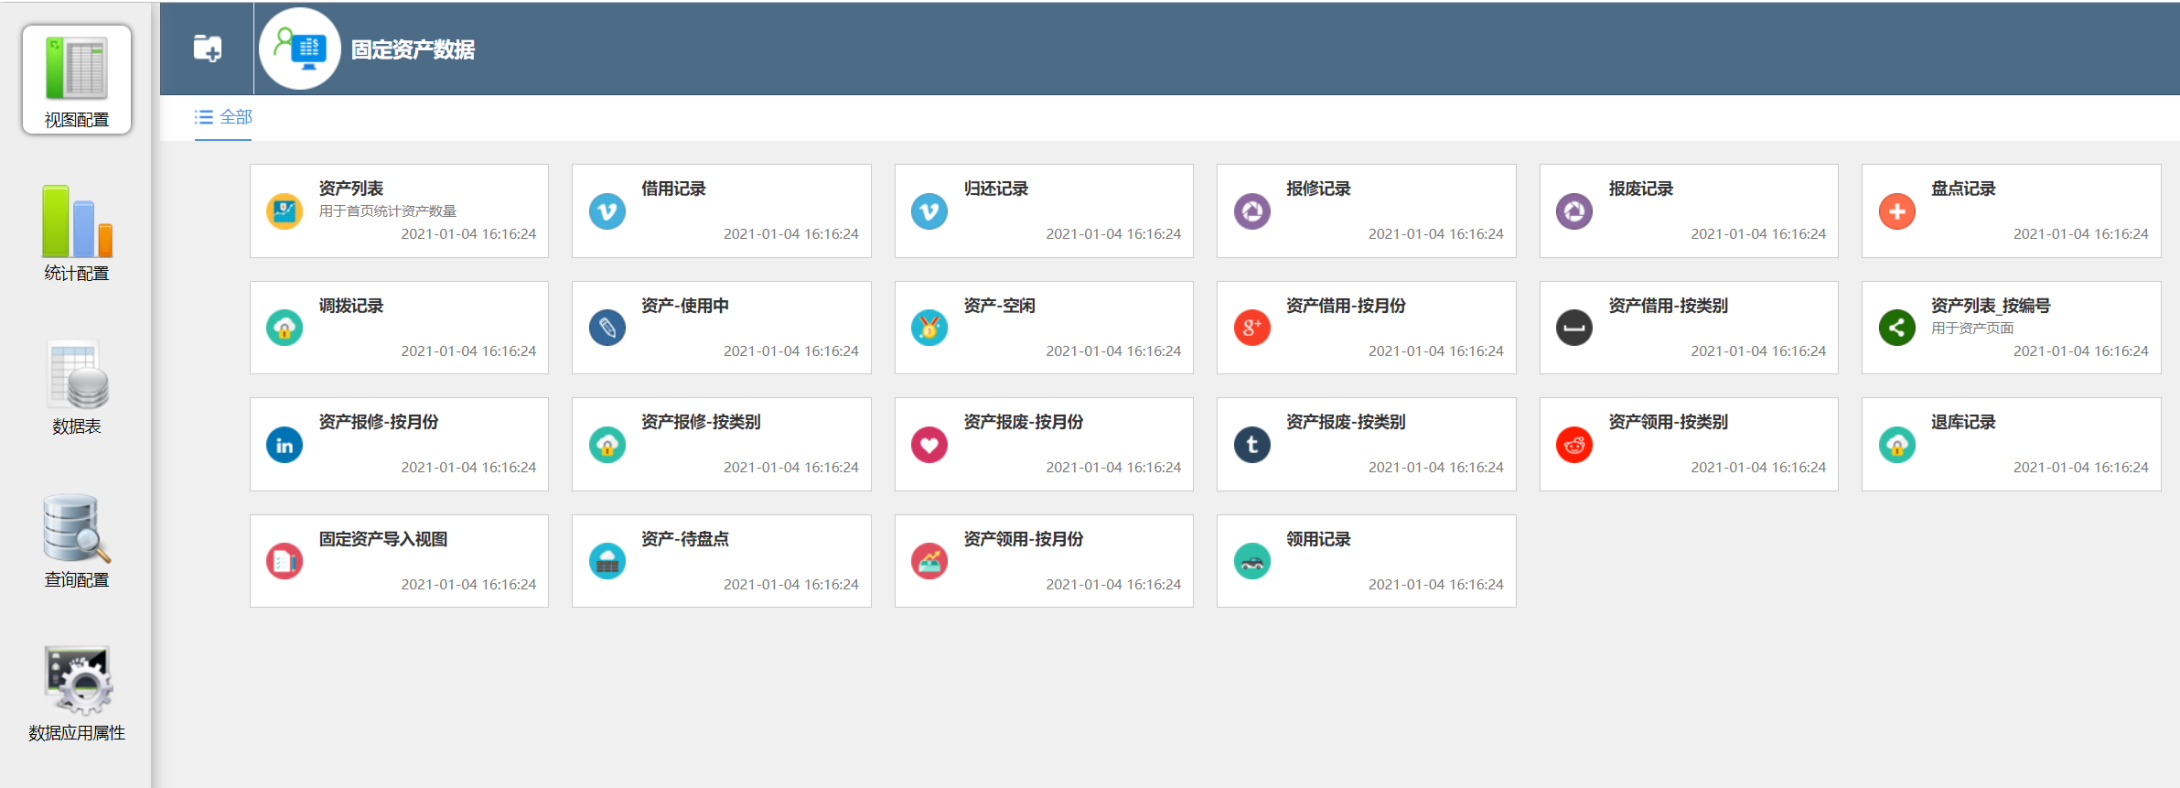Click the 固定资产数据 app logo icon

299,48
